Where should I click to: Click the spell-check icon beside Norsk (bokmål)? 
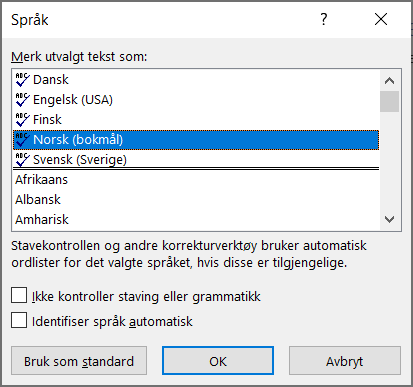(22, 140)
